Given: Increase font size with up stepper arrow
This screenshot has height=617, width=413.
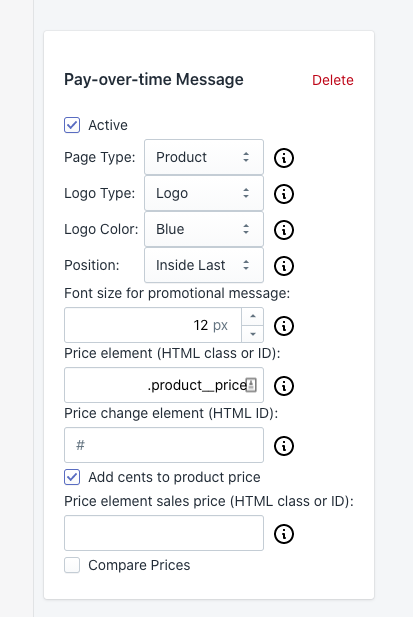Looking at the screenshot, I should click(x=253, y=316).
